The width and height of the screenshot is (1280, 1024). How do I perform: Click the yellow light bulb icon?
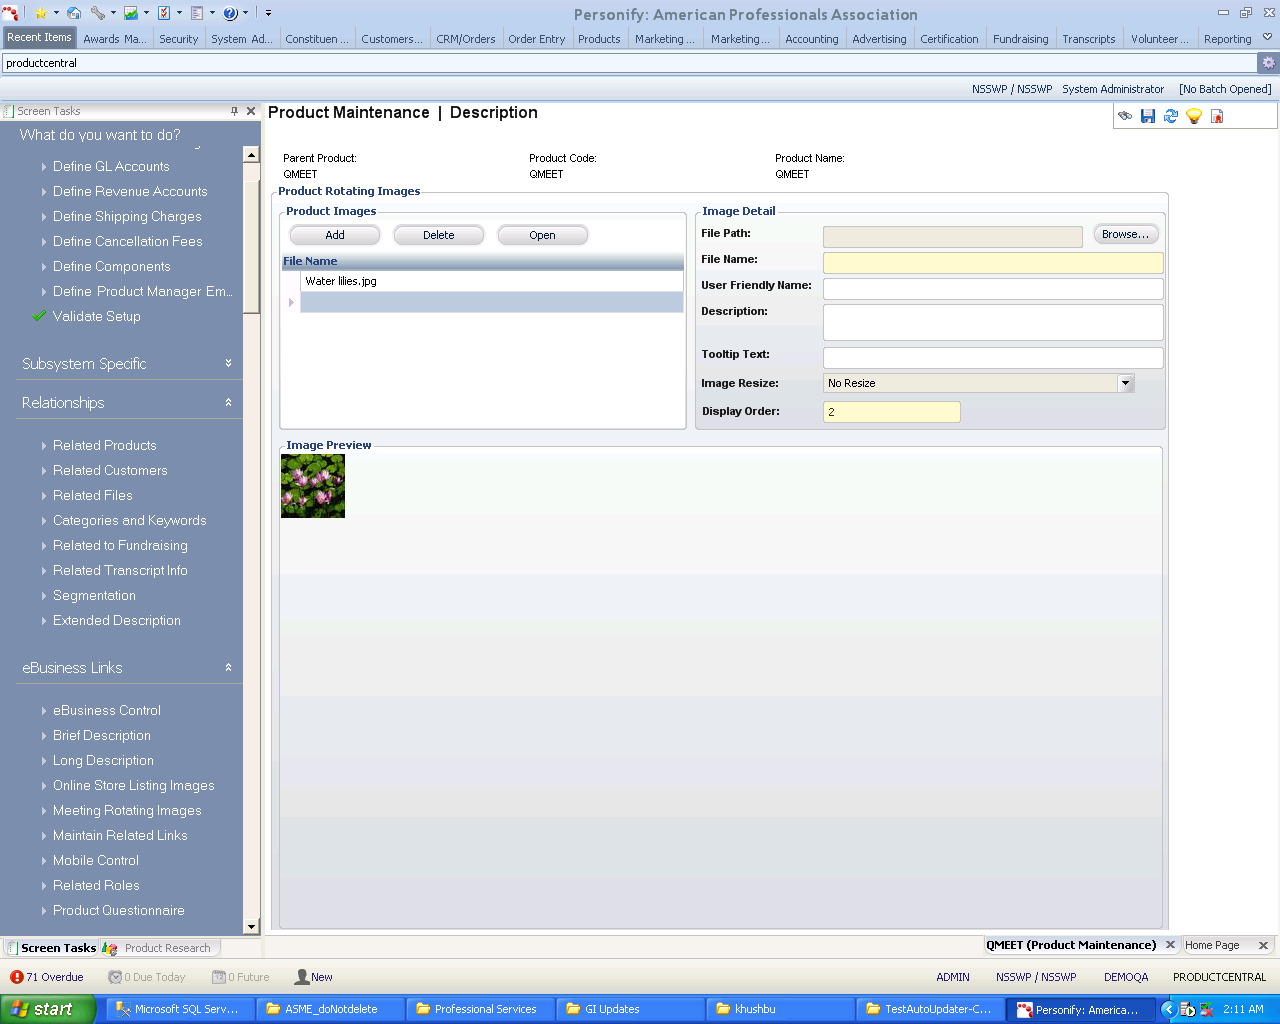(1194, 116)
